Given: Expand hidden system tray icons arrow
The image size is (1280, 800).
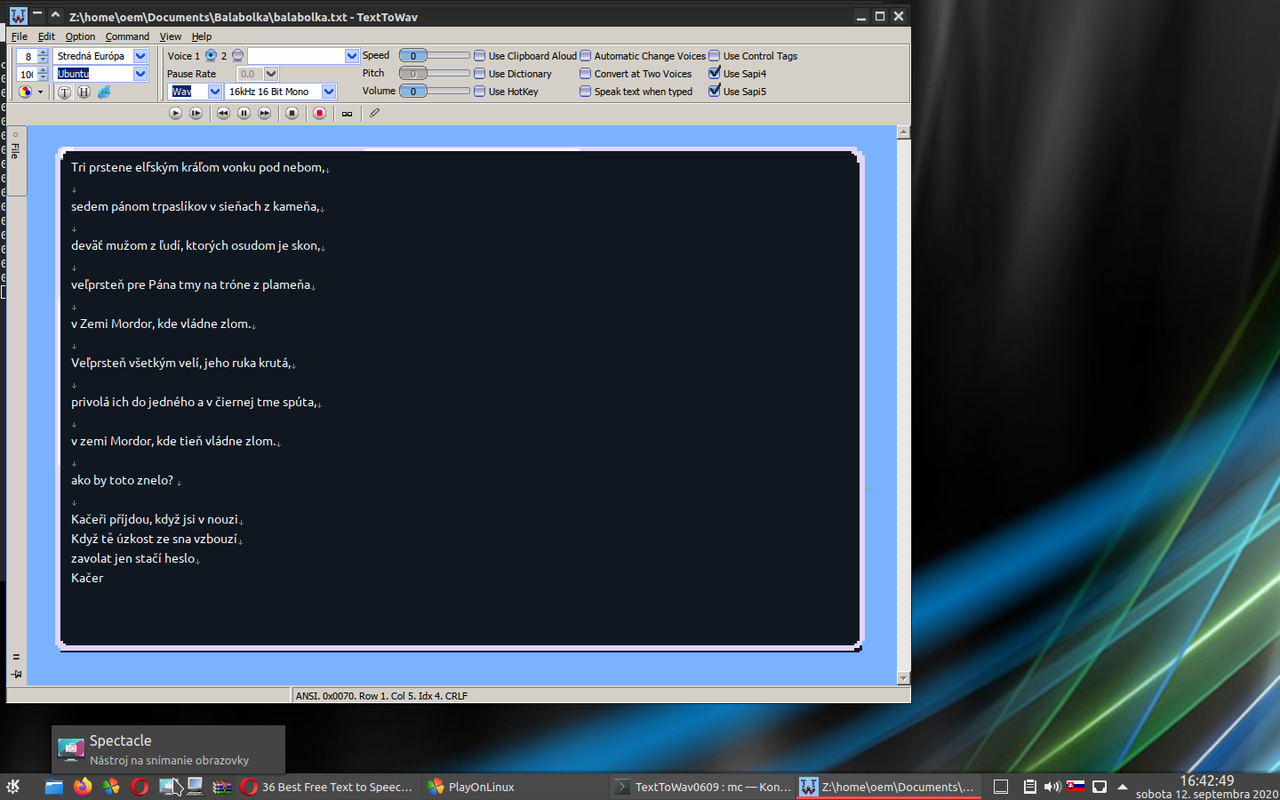Looking at the screenshot, I should coord(1122,786).
